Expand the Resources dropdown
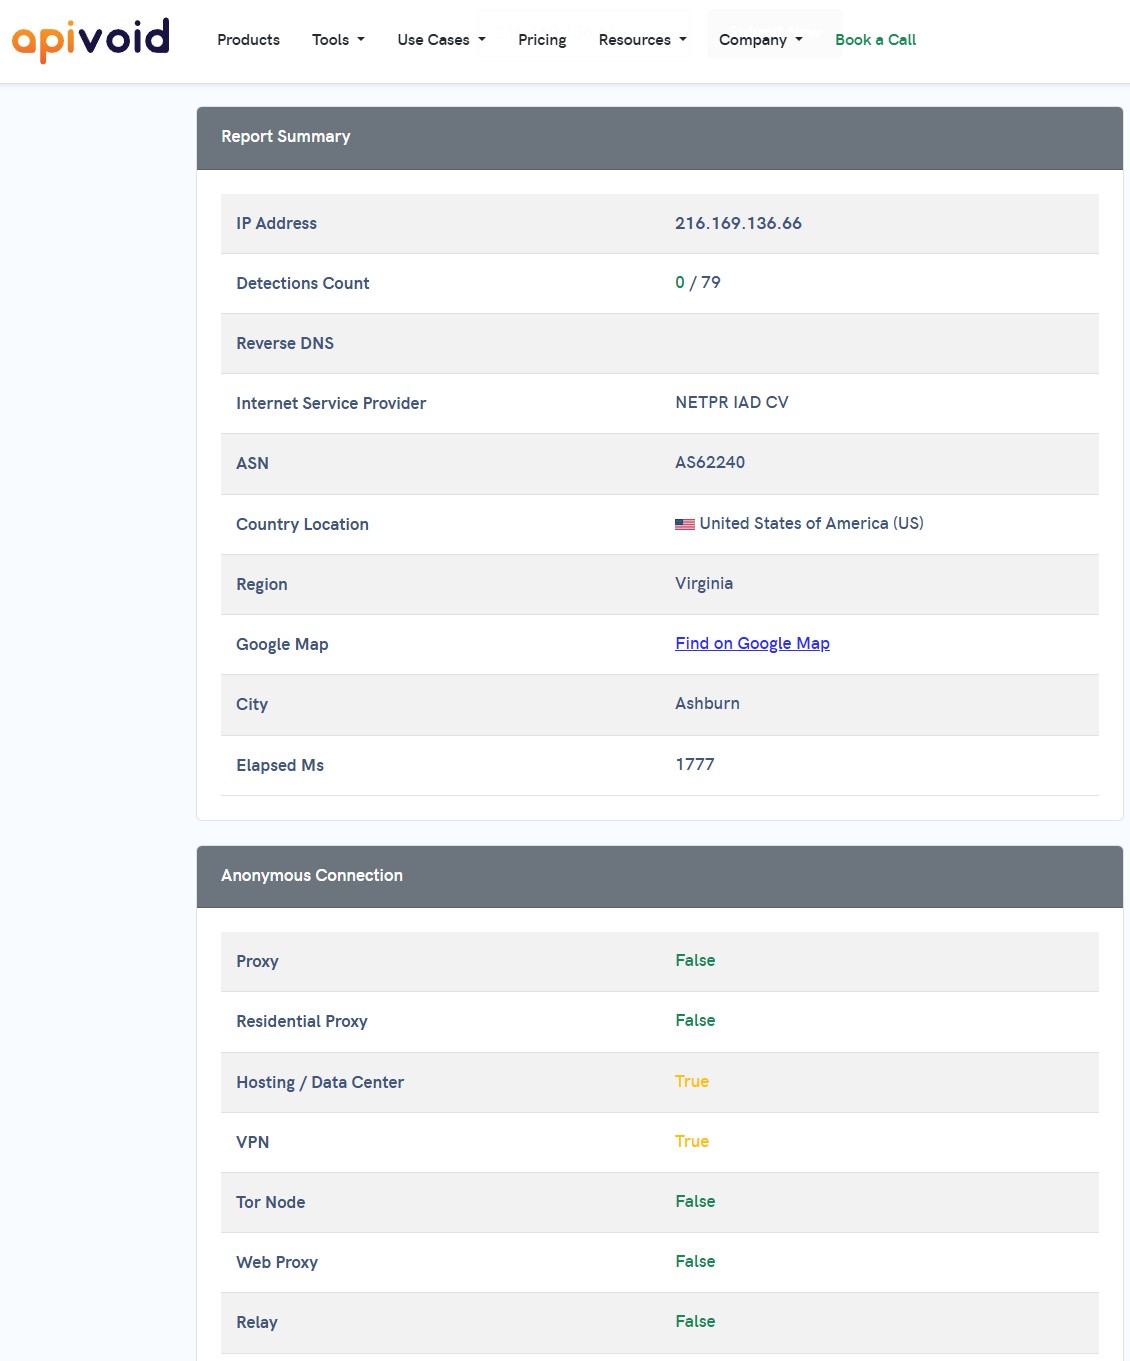Image resolution: width=1130 pixels, height=1361 pixels. point(643,40)
